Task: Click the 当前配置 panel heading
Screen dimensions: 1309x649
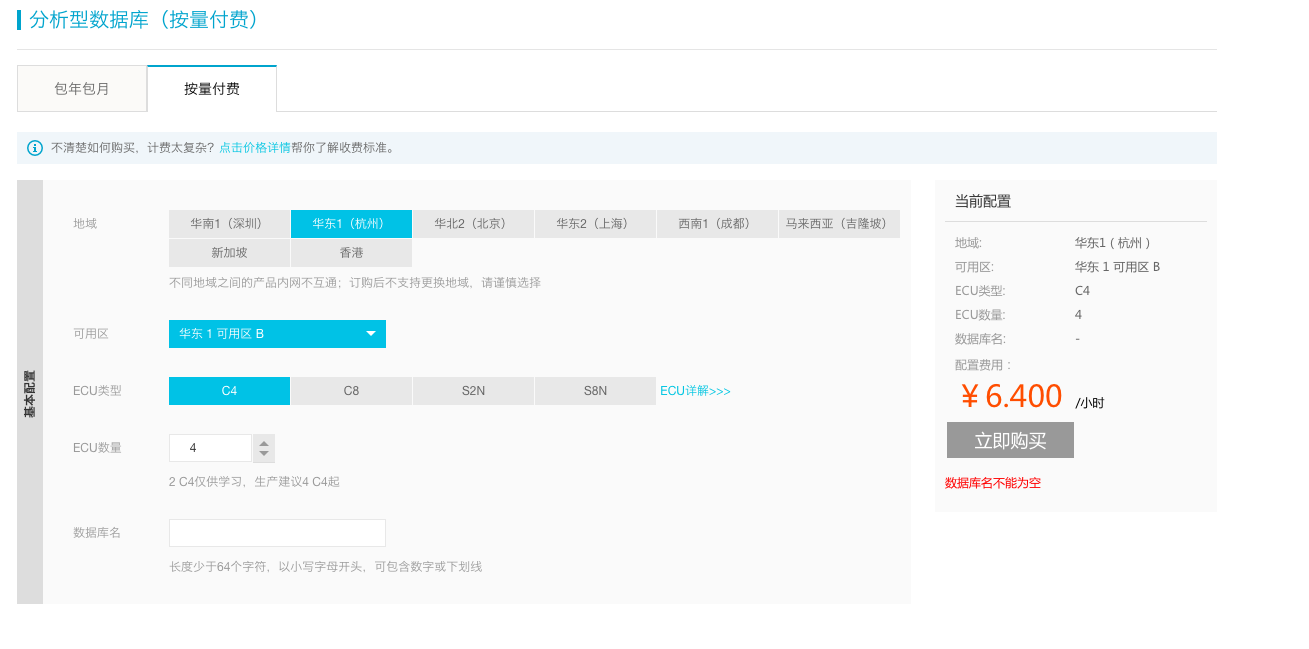Action: pos(983,201)
